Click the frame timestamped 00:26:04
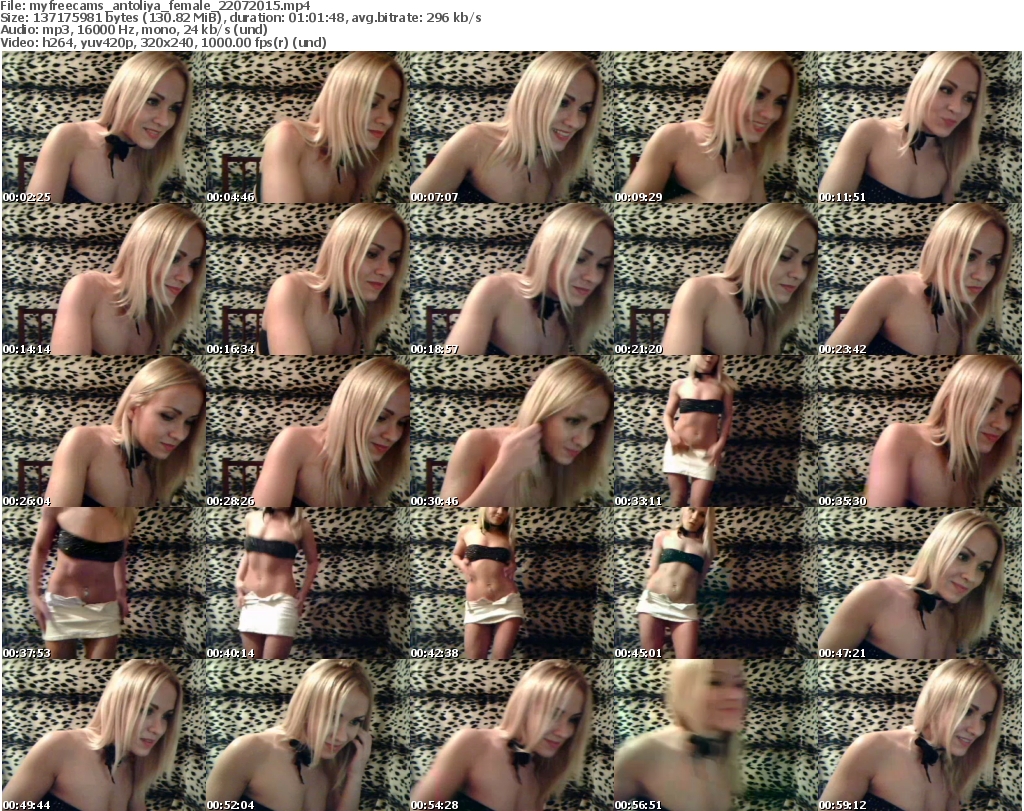 point(103,432)
